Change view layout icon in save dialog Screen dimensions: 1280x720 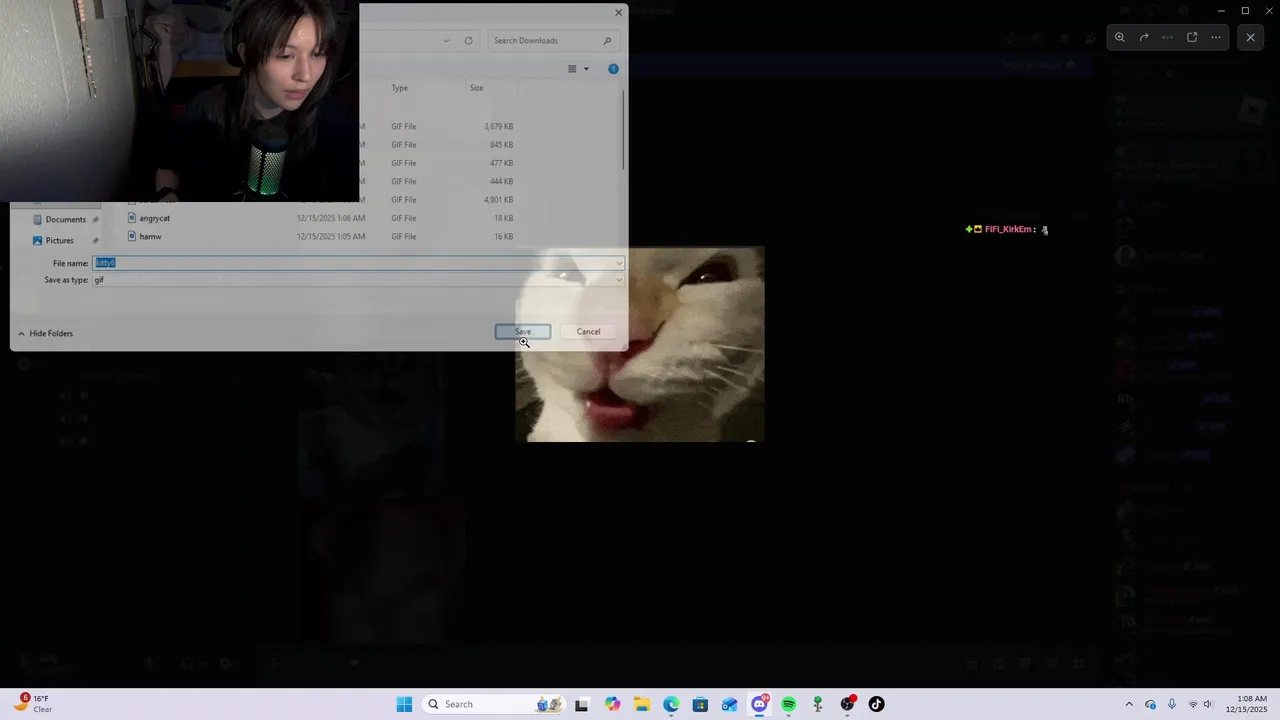pos(572,69)
